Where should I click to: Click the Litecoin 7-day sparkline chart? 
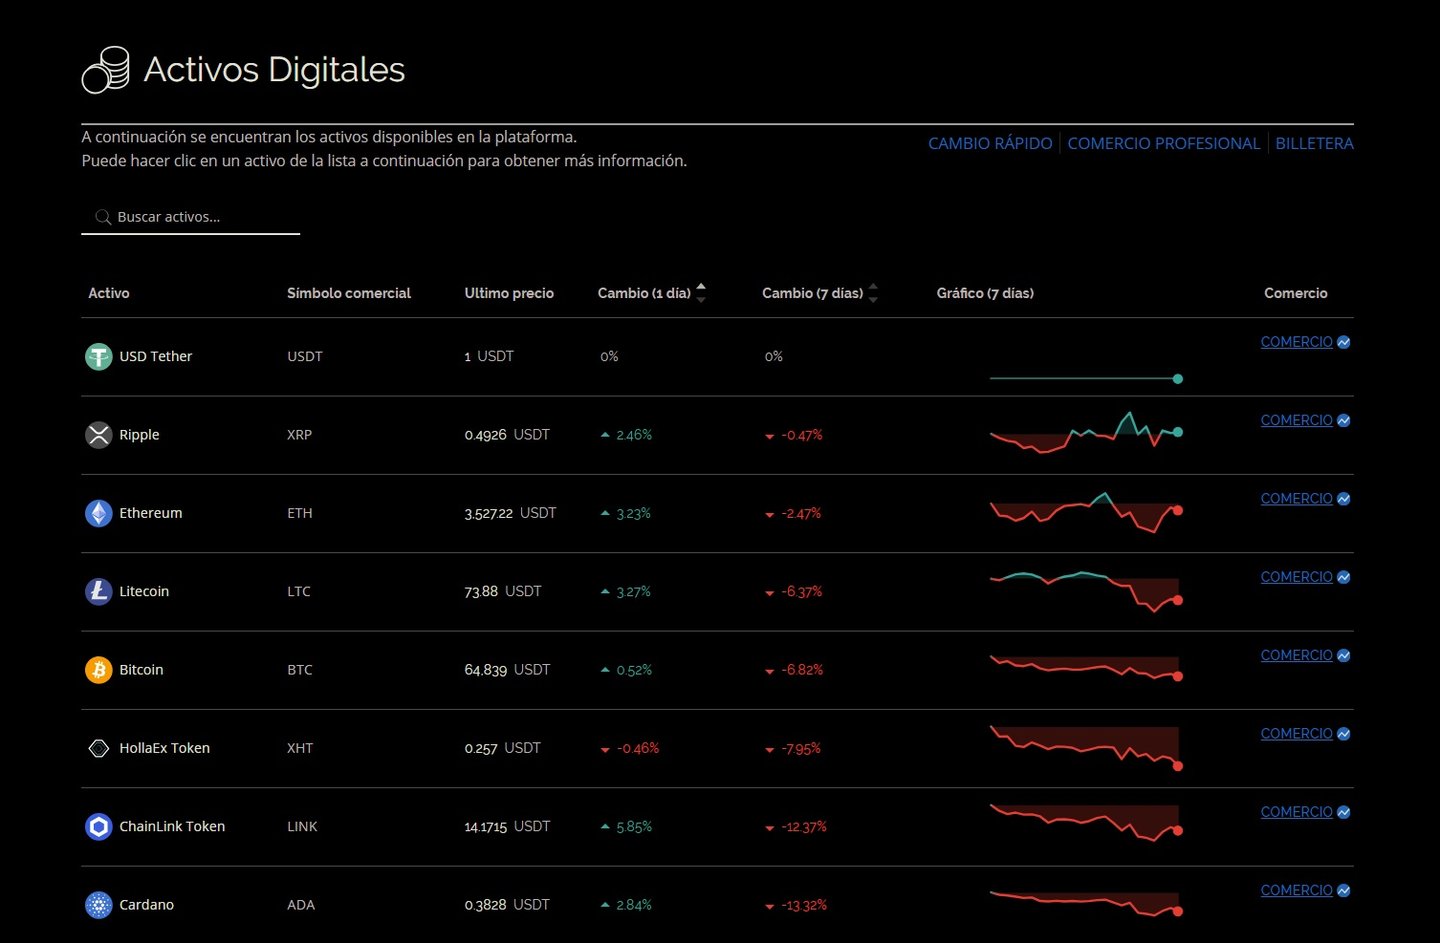[x=1086, y=591]
